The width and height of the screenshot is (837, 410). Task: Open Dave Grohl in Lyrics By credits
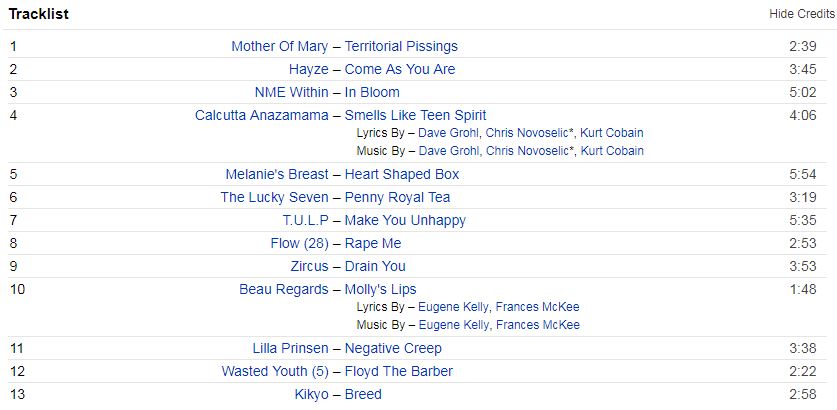coord(450,133)
